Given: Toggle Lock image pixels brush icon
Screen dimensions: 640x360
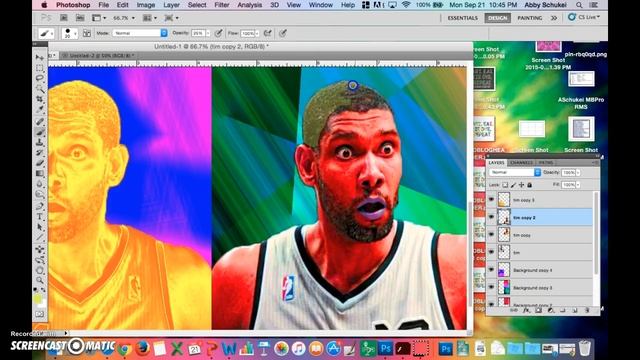Looking at the screenshot, I should coord(513,185).
